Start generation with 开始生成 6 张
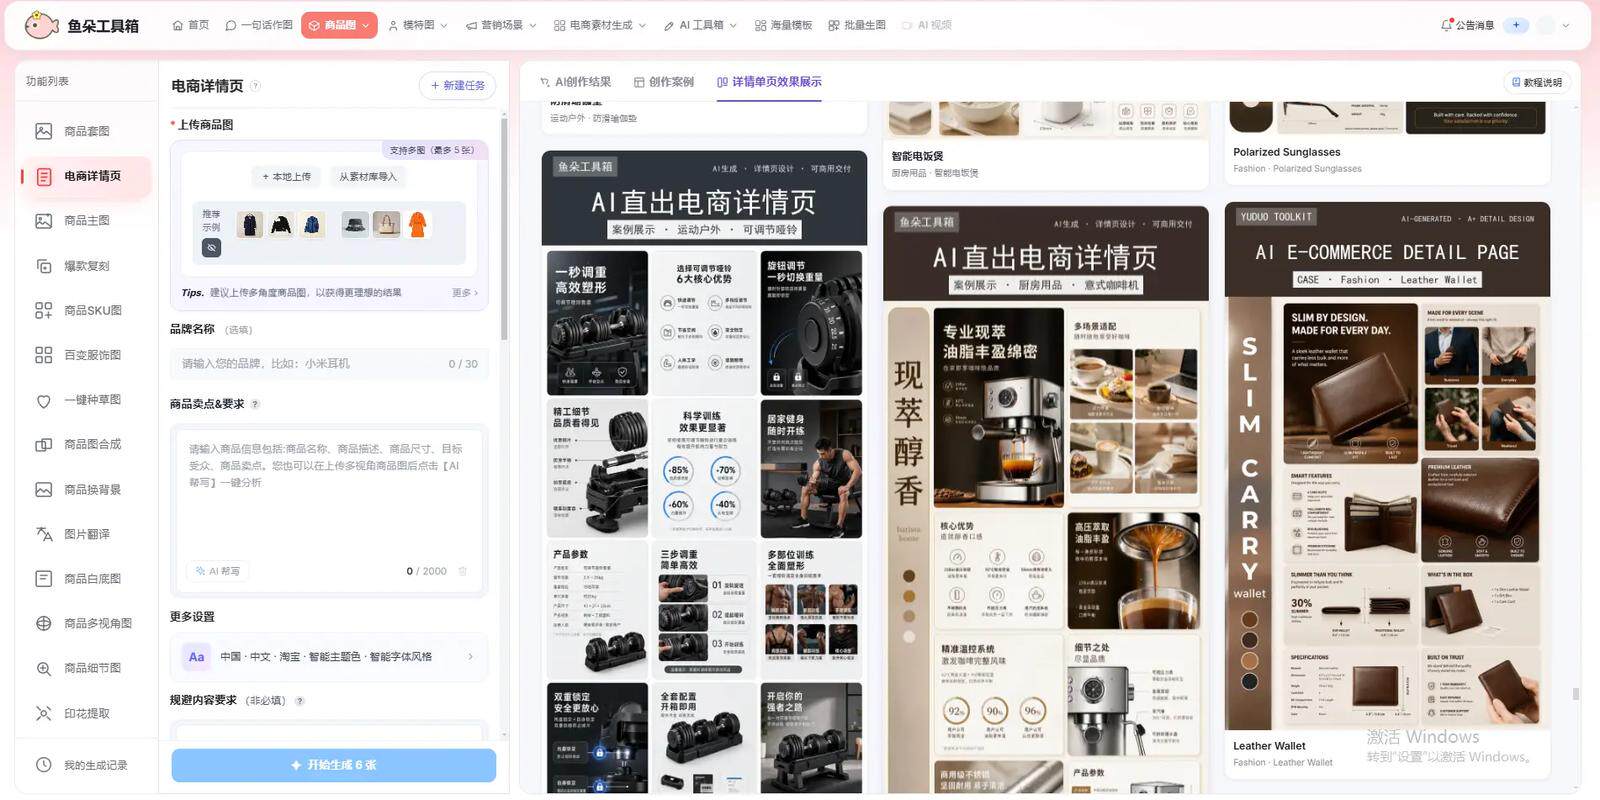The width and height of the screenshot is (1600, 800). 333,765
